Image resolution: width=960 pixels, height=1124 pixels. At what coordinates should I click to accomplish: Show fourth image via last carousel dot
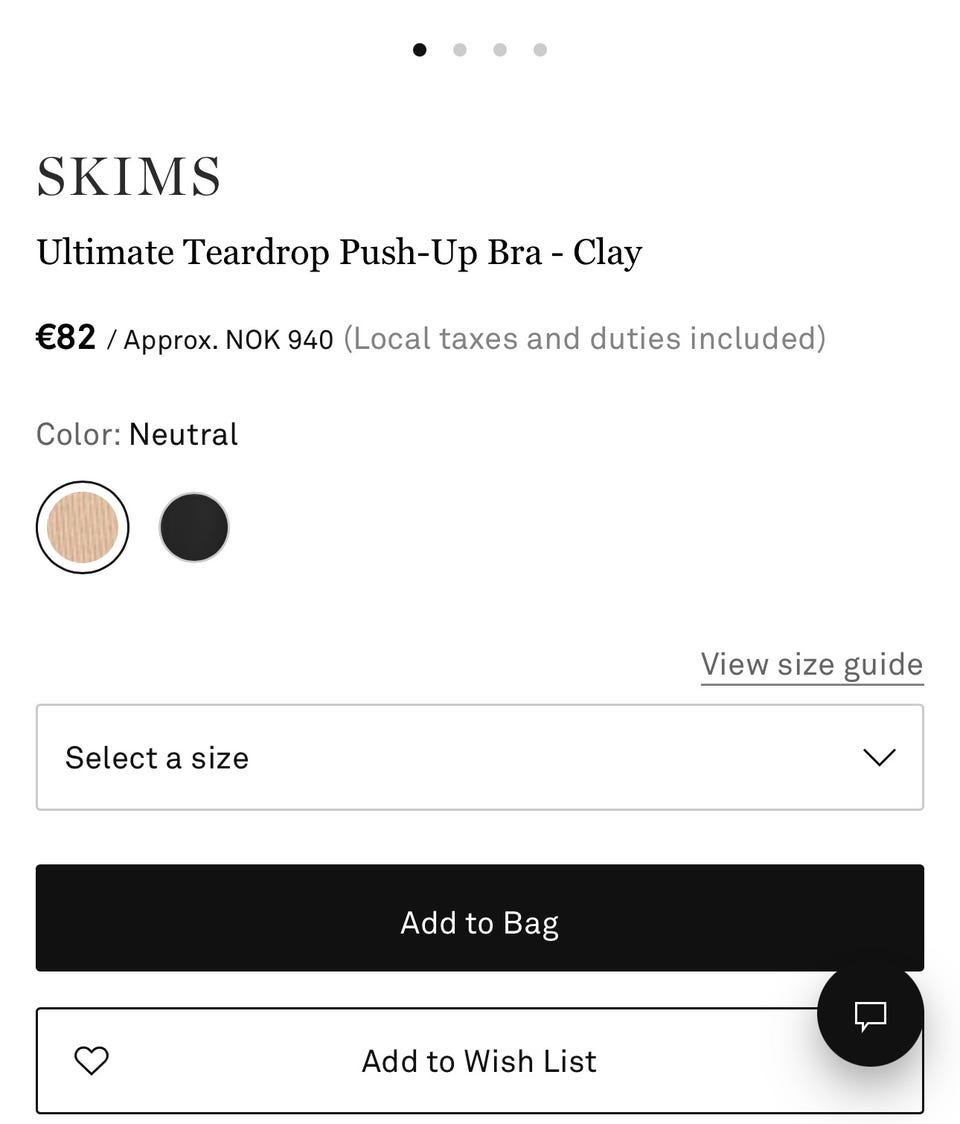coord(540,50)
